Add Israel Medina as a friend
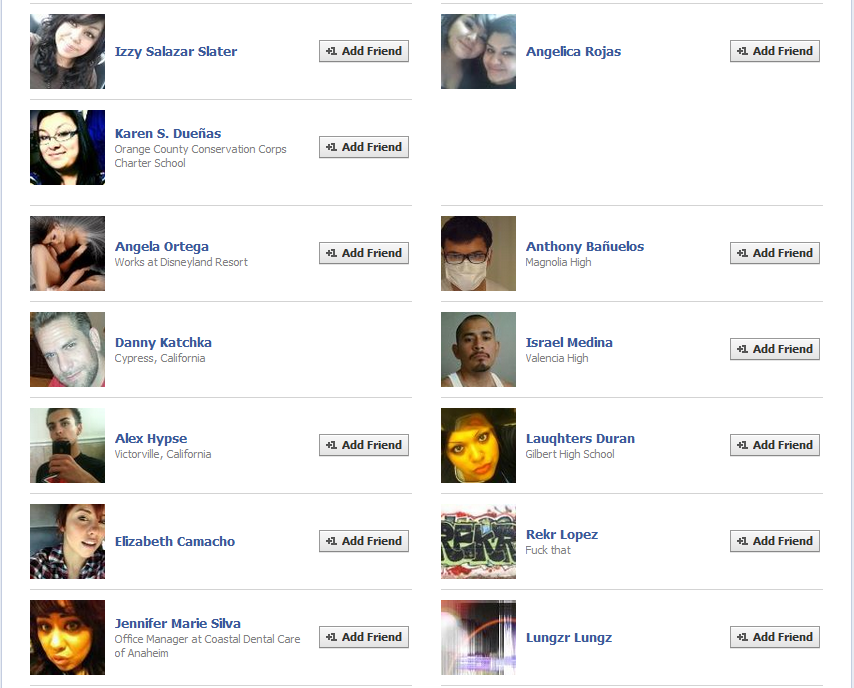Screen dimensions: 854x688 (x=774, y=349)
